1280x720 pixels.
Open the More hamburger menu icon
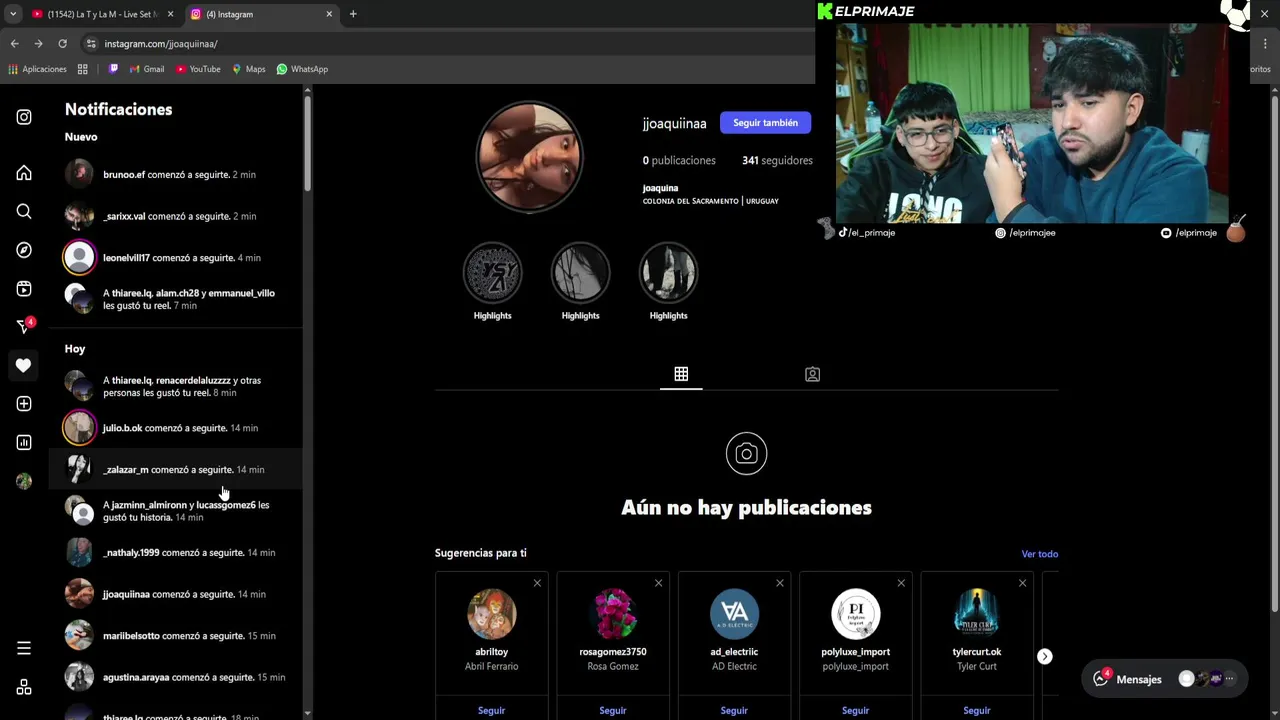pos(24,648)
